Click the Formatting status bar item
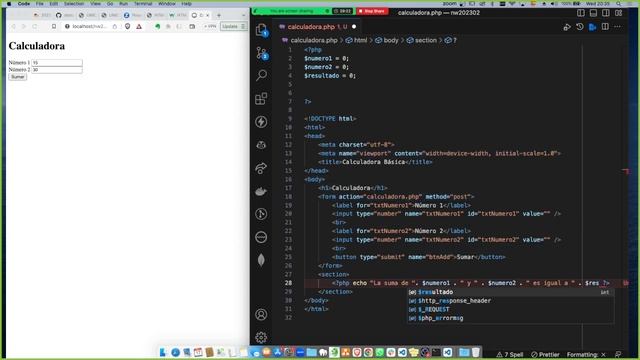 [586, 354]
